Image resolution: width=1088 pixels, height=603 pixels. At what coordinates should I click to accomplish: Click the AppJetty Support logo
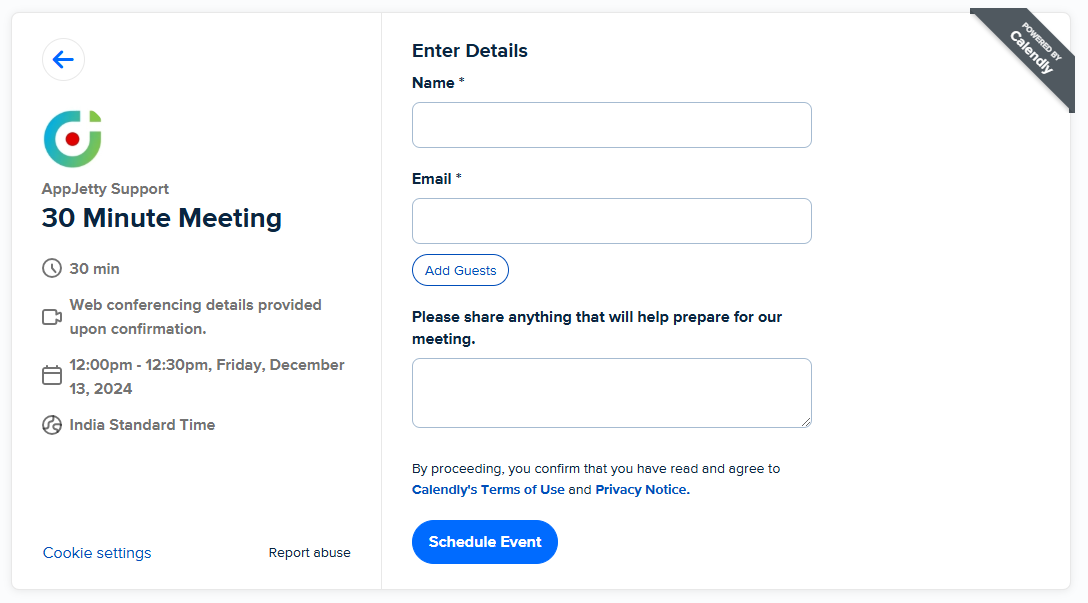coord(72,139)
